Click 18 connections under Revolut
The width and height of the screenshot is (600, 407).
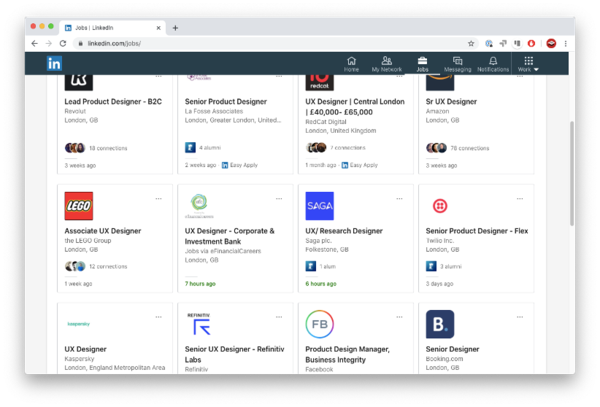coord(108,148)
